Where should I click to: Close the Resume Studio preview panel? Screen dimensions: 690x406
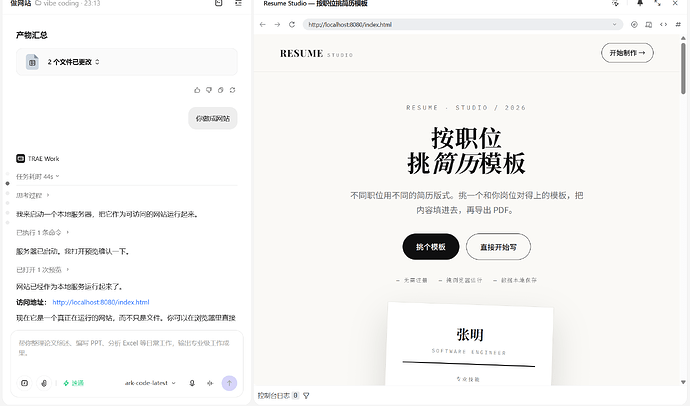point(675,3)
